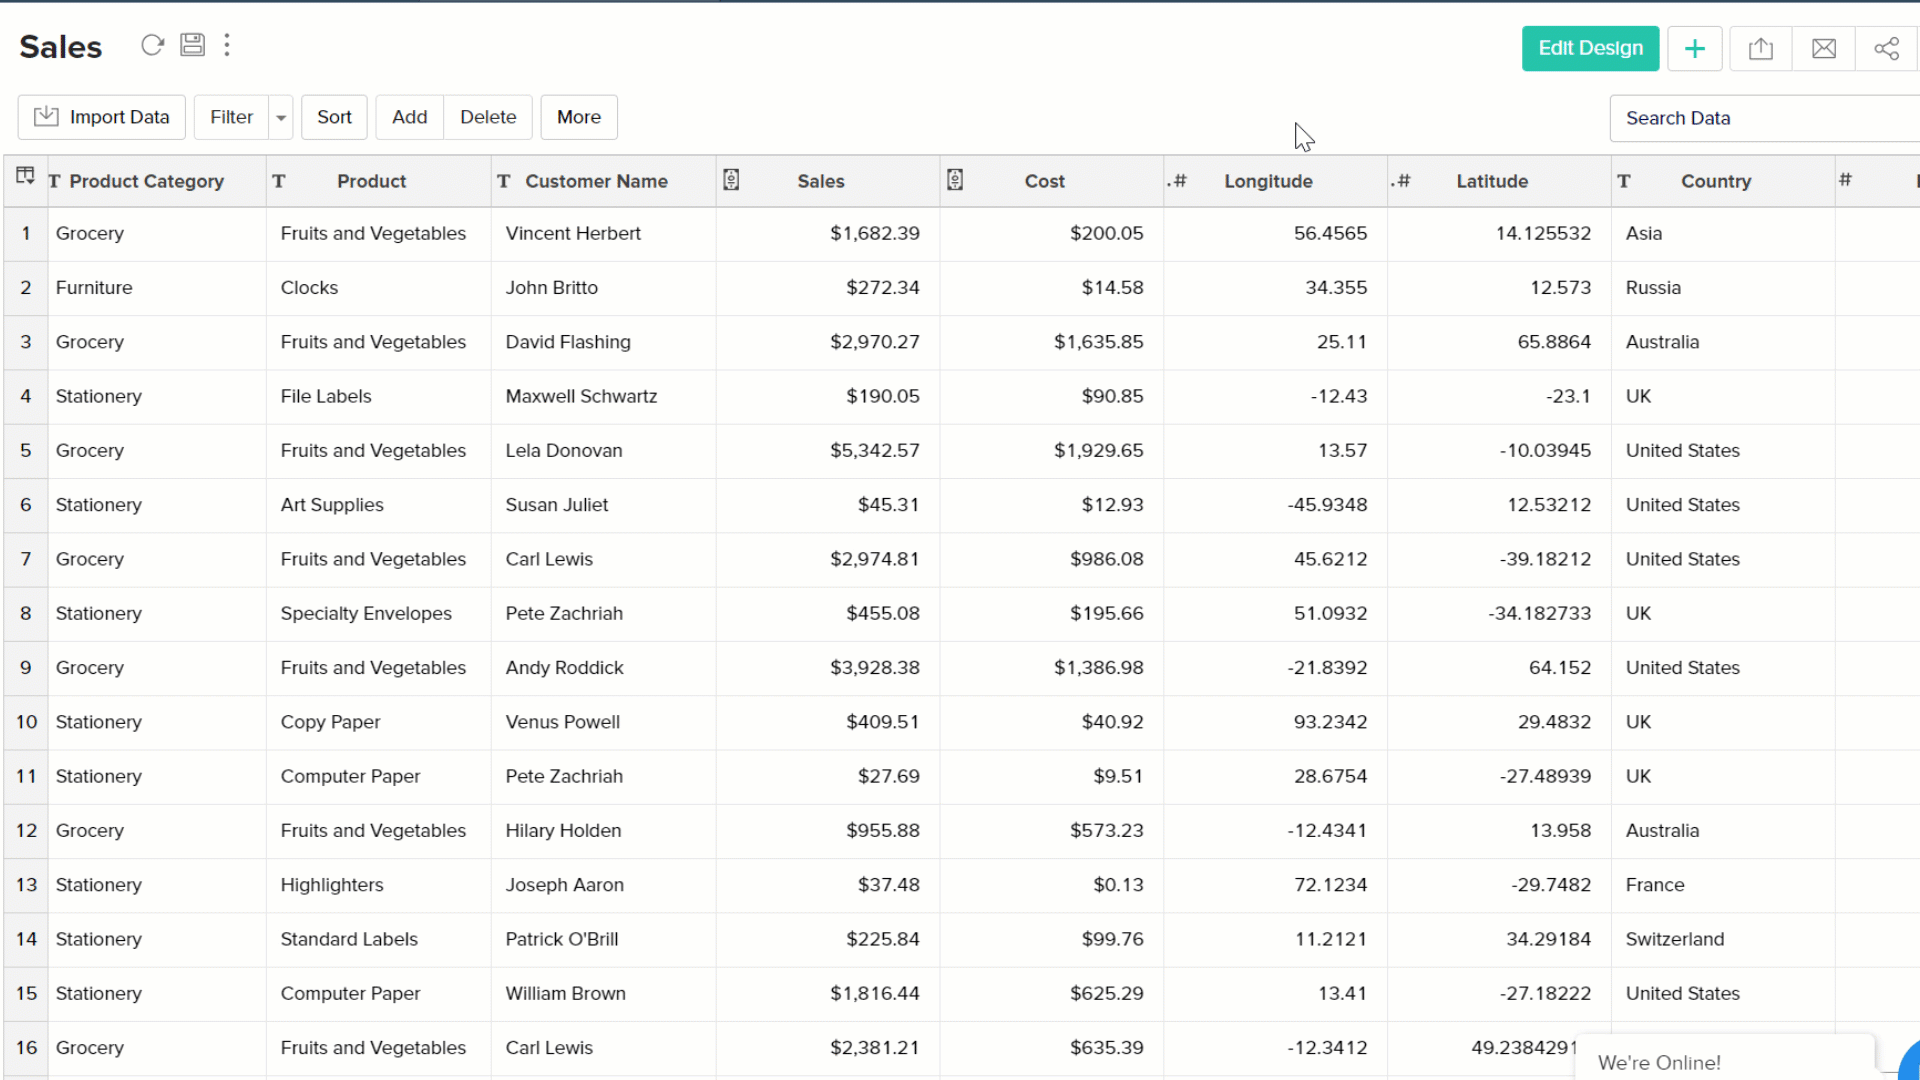Click the geolocation icon on Cost column
Screen dimensions: 1920x1080
pos(955,180)
